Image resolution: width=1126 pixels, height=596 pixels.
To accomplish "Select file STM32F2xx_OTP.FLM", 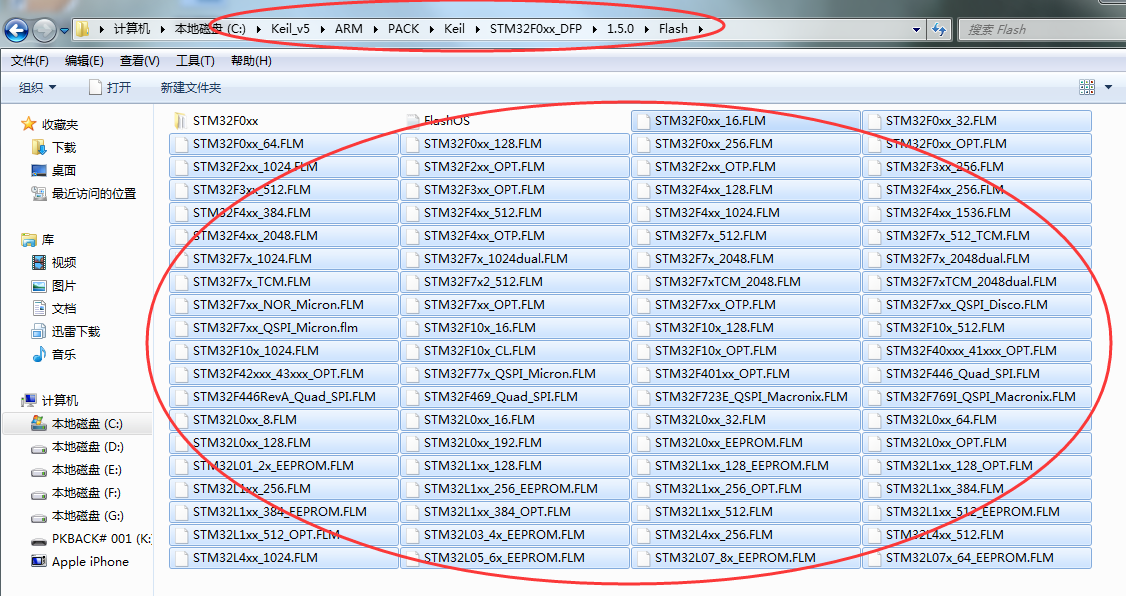I will coord(746,167).
